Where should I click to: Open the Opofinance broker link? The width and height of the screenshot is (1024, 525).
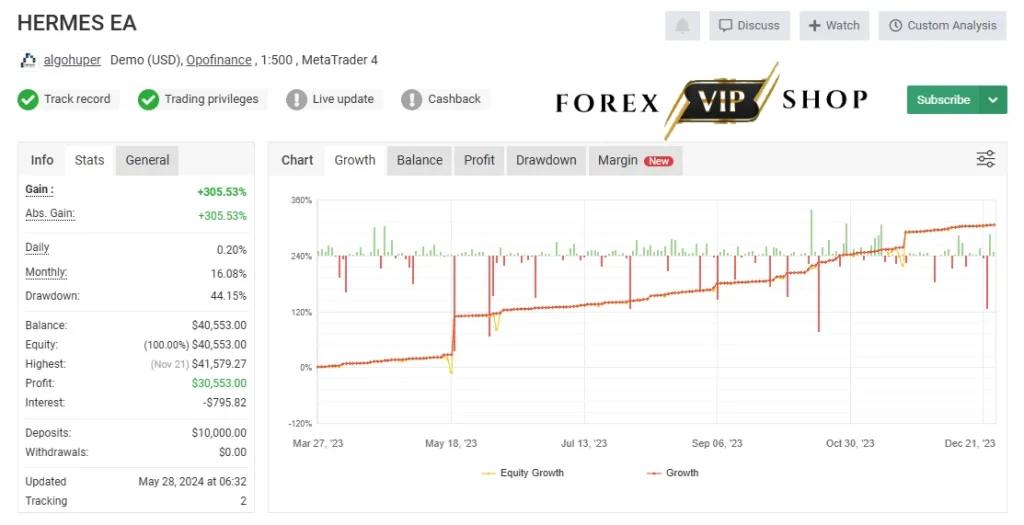pos(219,60)
